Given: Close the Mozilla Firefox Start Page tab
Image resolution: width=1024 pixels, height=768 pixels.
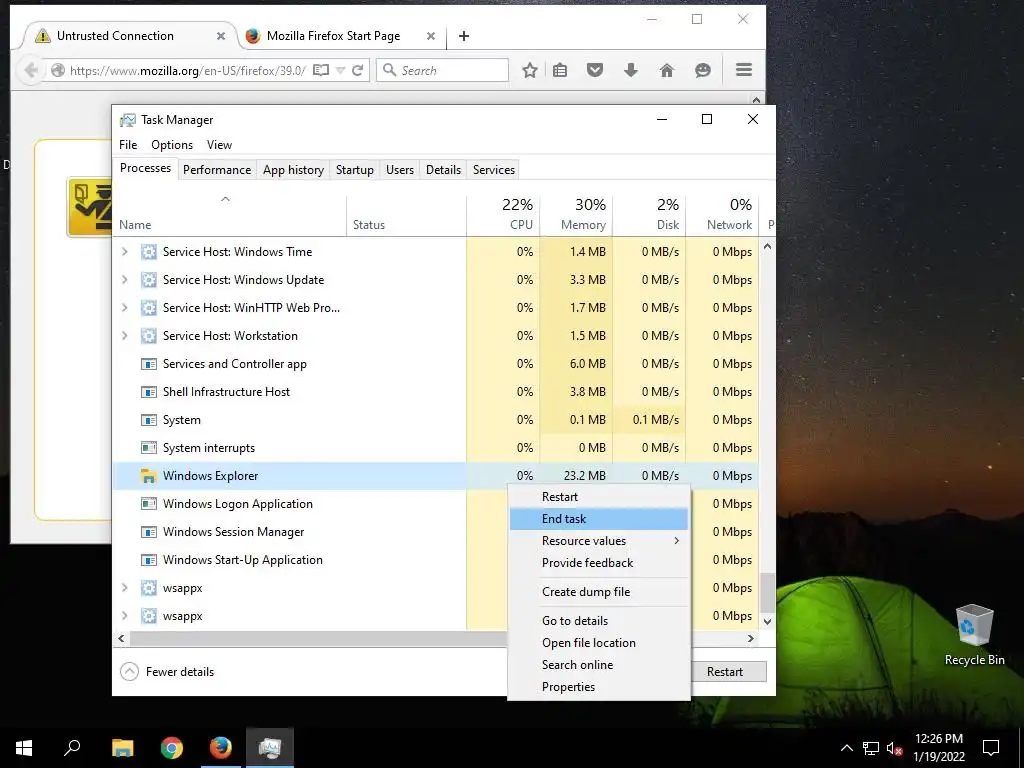Looking at the screenshot, I should pos(430,36).
